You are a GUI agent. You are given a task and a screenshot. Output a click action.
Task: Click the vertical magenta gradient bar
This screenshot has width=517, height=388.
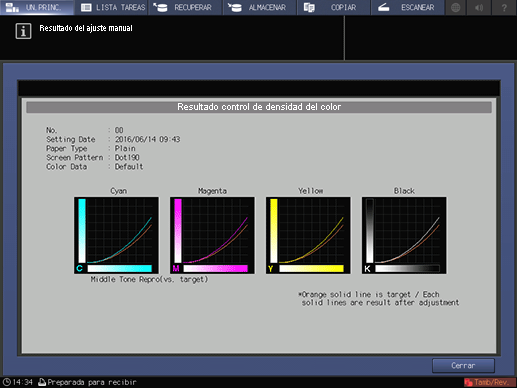178,231
